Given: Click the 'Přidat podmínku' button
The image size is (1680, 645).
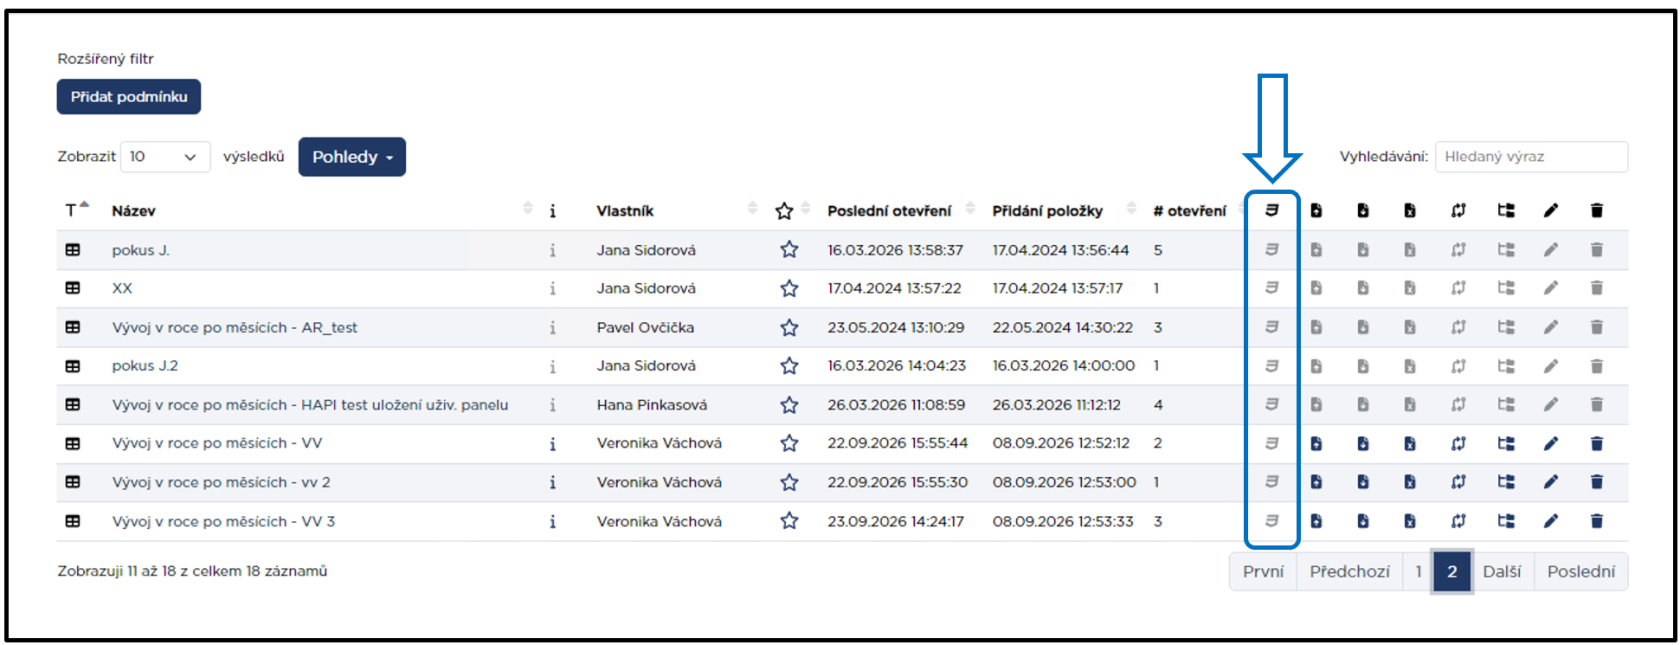Looking at the screenshot, I should pyautogui.click(x=129, y=97).
